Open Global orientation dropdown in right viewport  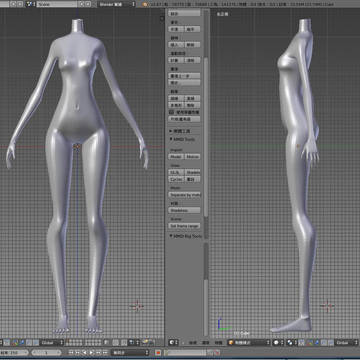click(x=346, y=342)
